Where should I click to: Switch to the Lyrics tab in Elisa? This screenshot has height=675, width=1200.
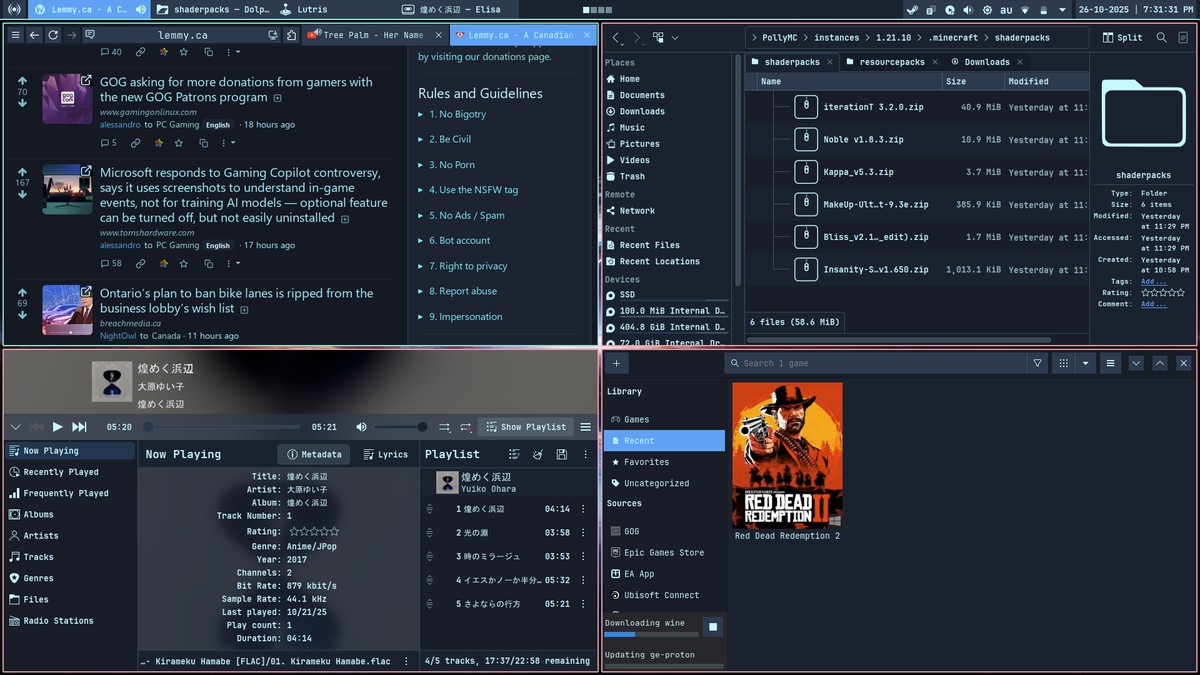385,454
